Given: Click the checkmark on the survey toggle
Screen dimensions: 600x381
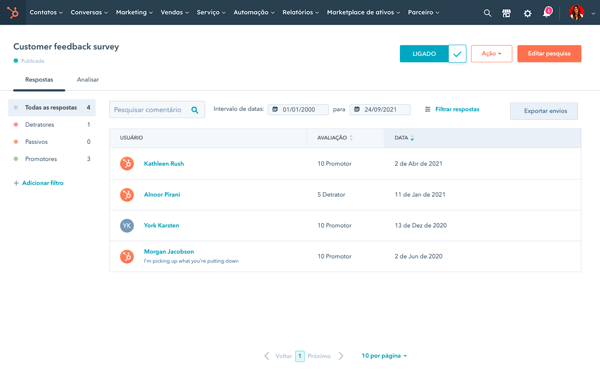Looking at the screenshot, I should pyautogui.click(x=457, y=54).
